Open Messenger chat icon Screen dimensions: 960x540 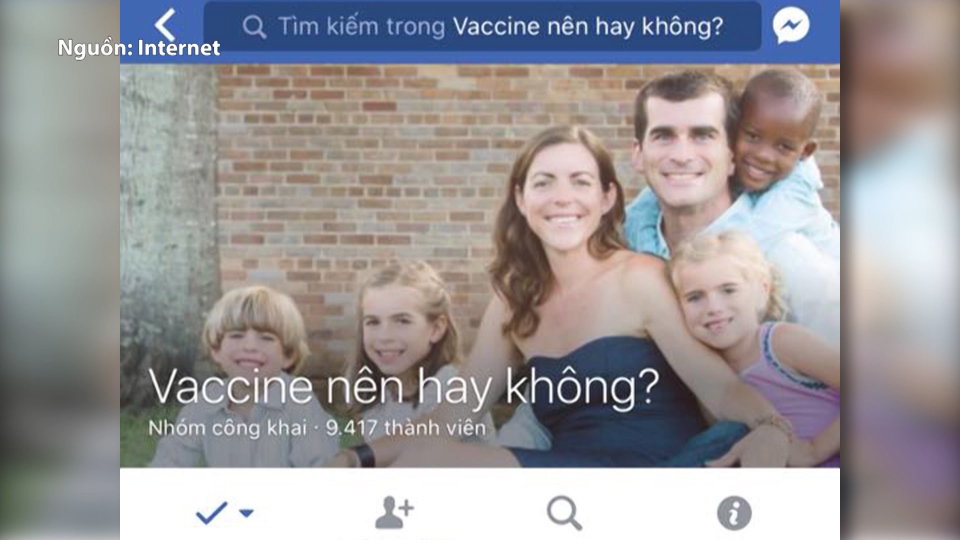(x=791, y=25)
